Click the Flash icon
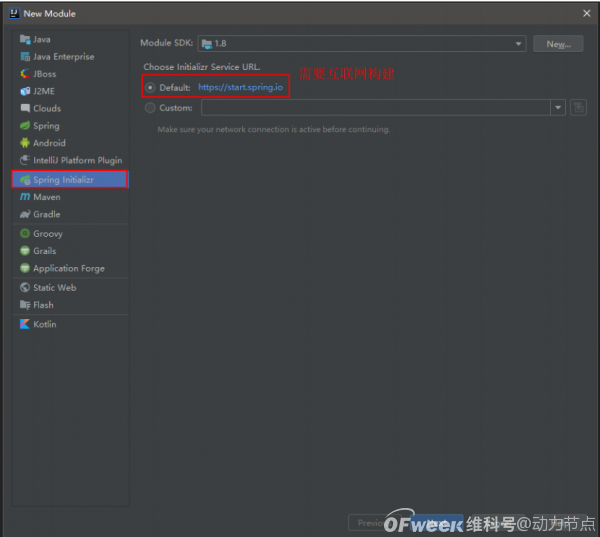 click(x=25, y=305)
